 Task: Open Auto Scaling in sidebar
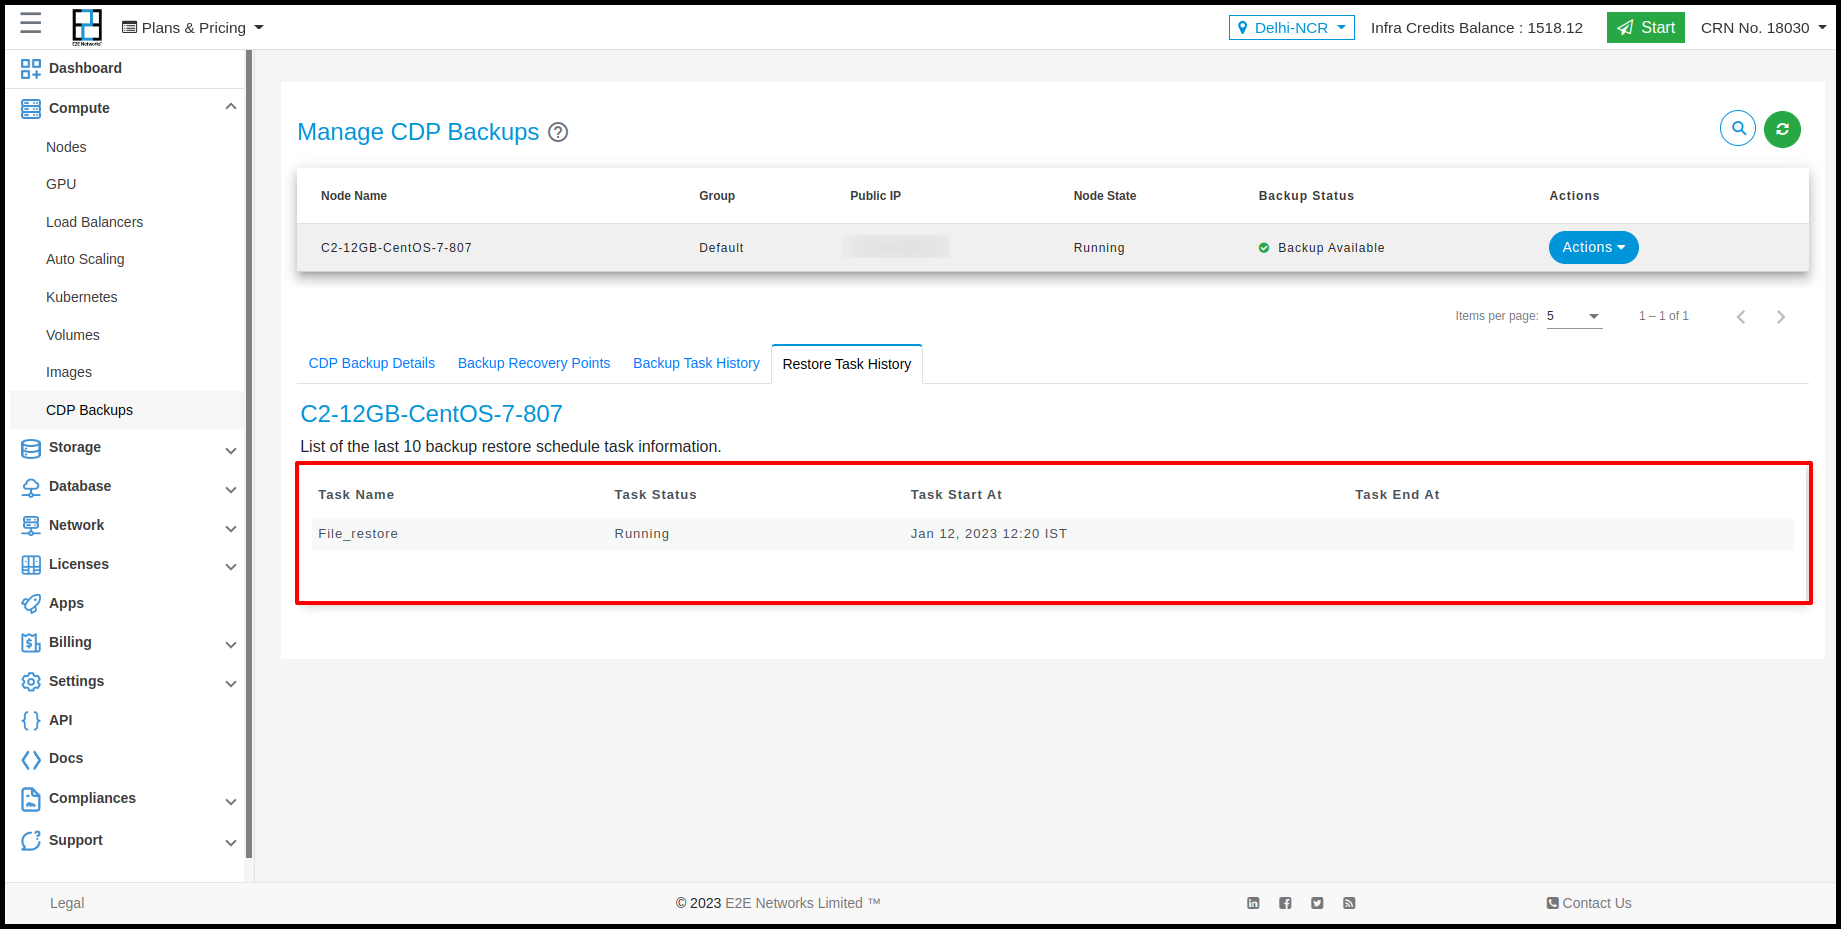[x=85, y=259]
